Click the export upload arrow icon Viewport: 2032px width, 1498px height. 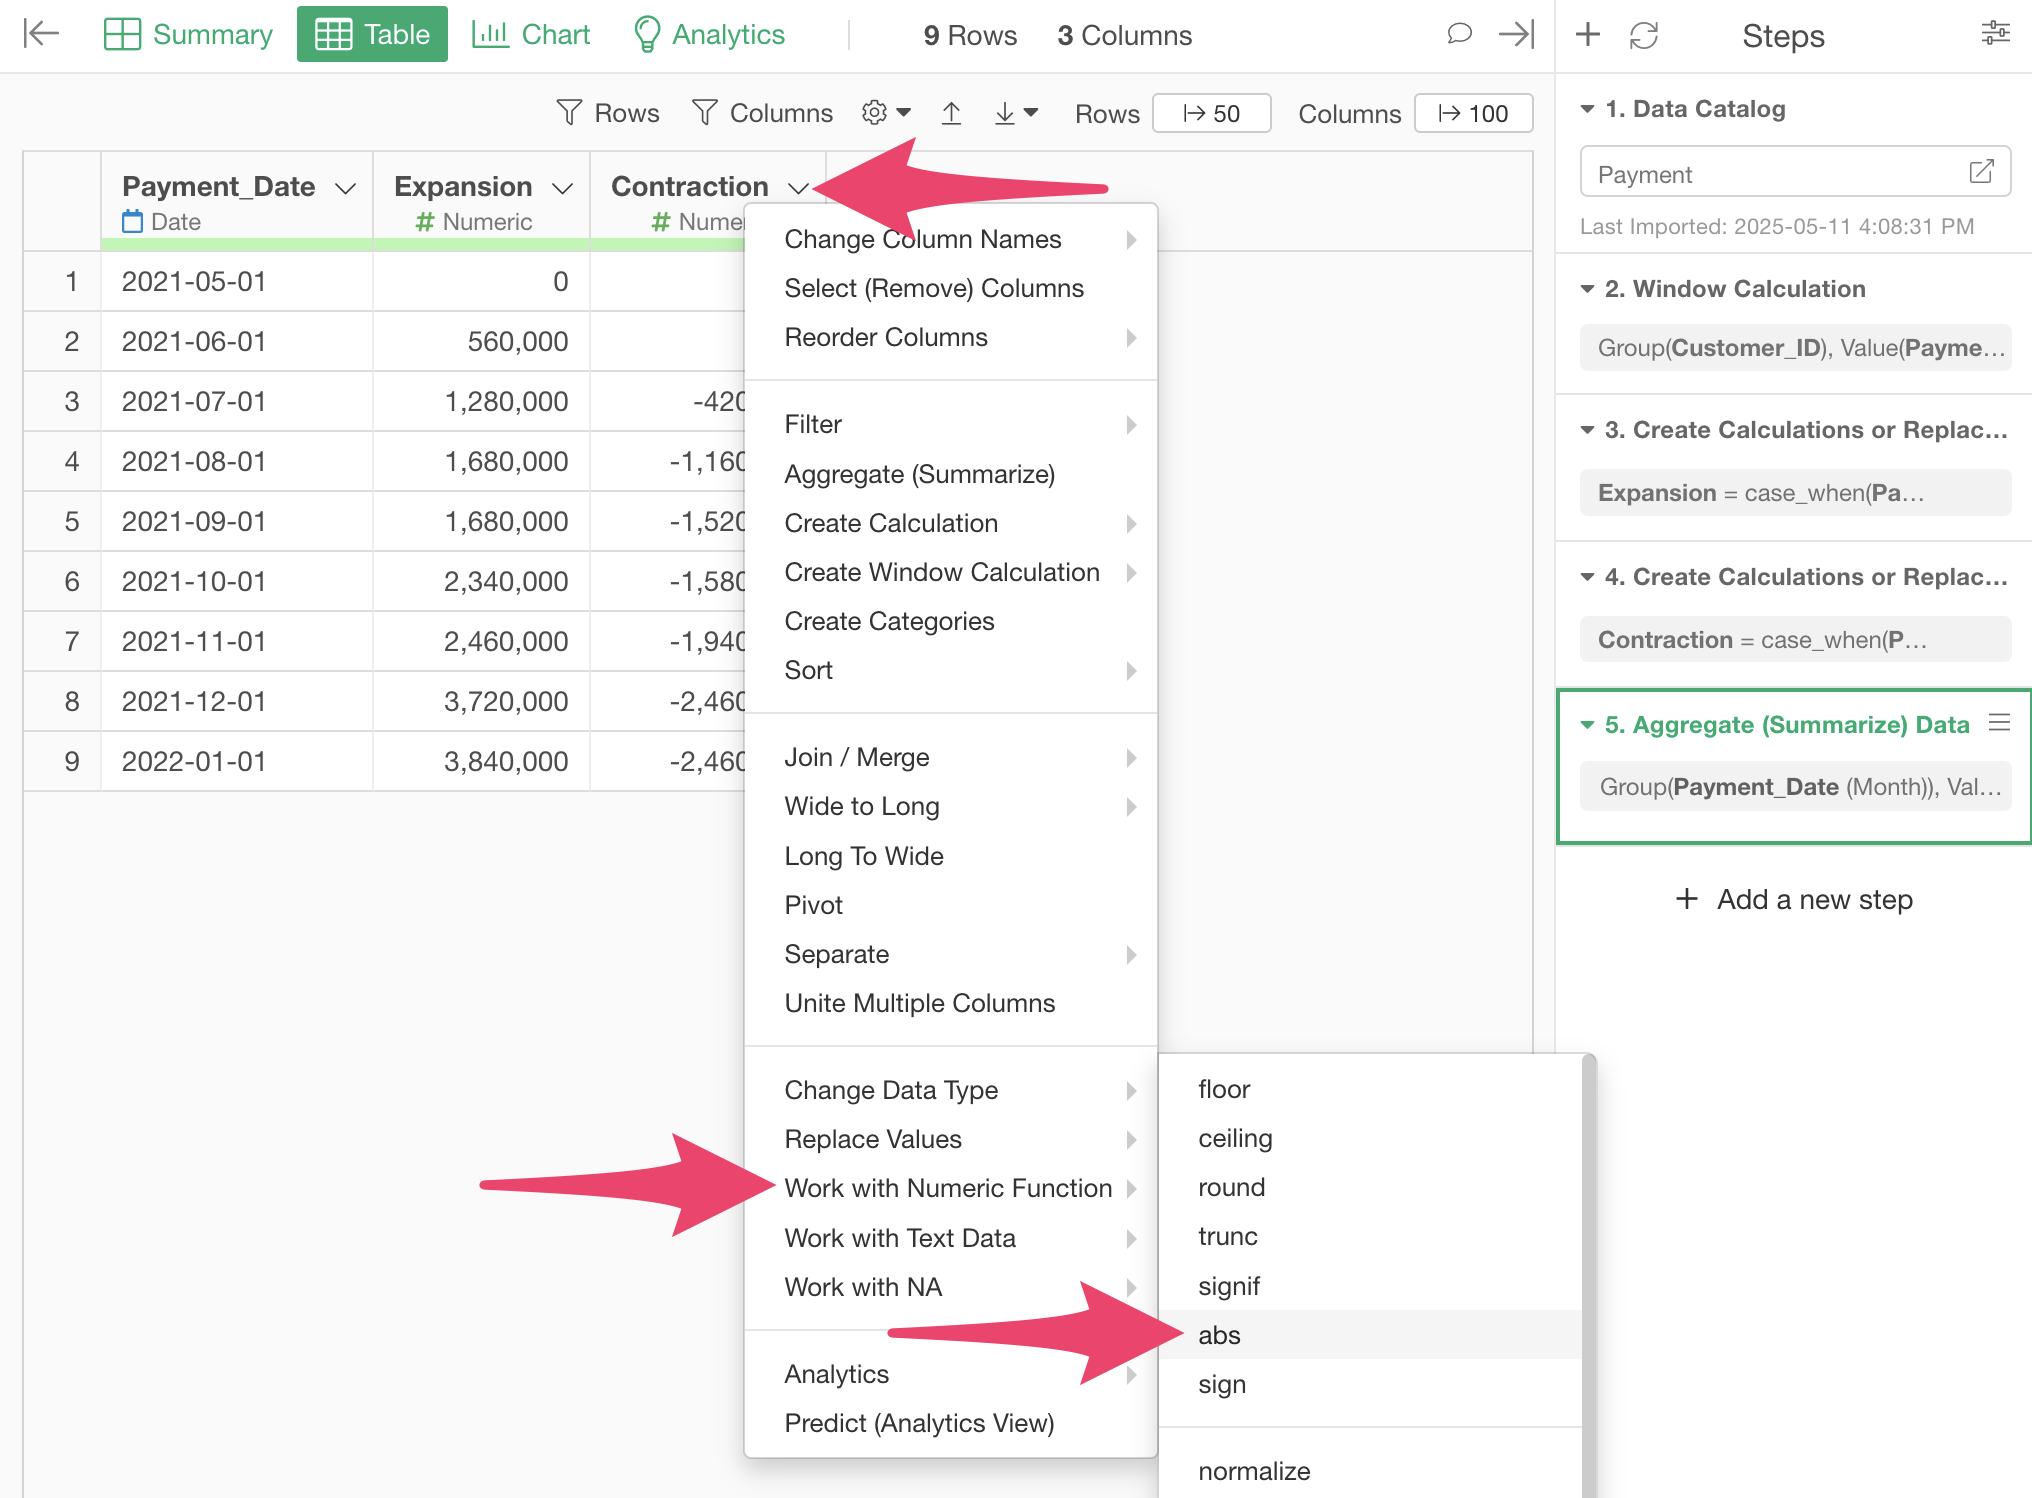tap(951, 113)
